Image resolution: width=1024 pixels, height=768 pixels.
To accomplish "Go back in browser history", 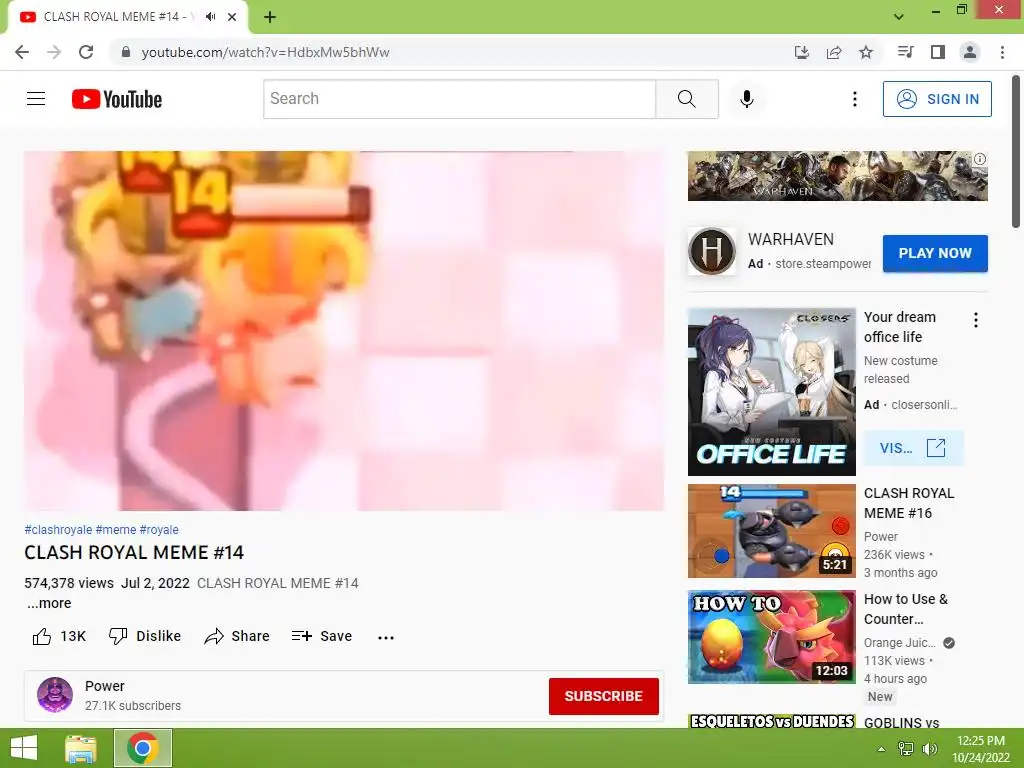I will pos(22,52).
